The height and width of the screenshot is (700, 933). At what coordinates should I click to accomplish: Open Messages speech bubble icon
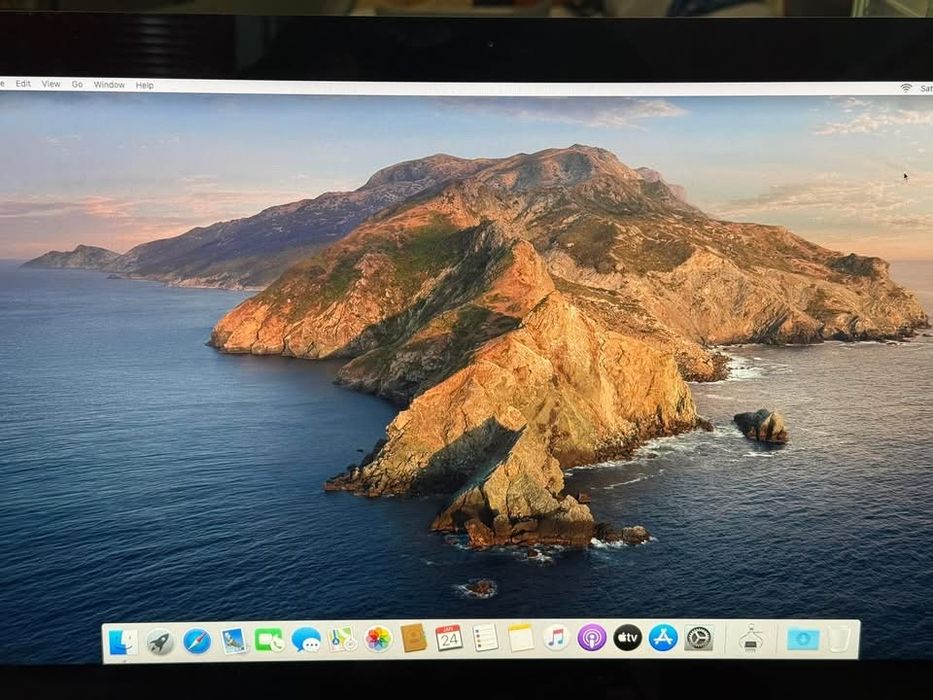click(x=306, y=640)
